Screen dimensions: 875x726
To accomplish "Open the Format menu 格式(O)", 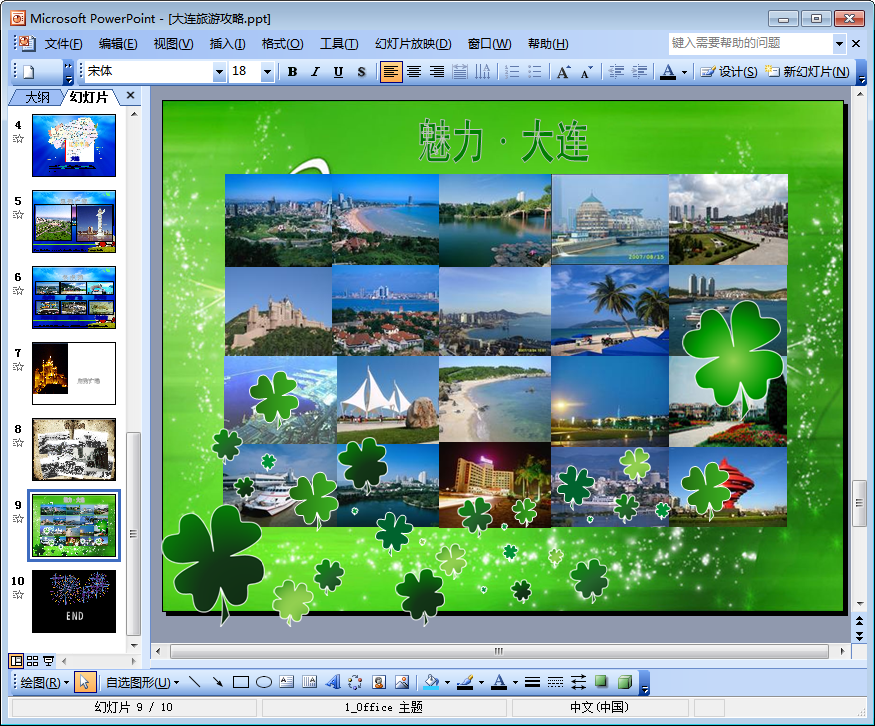I will (282, 44).
